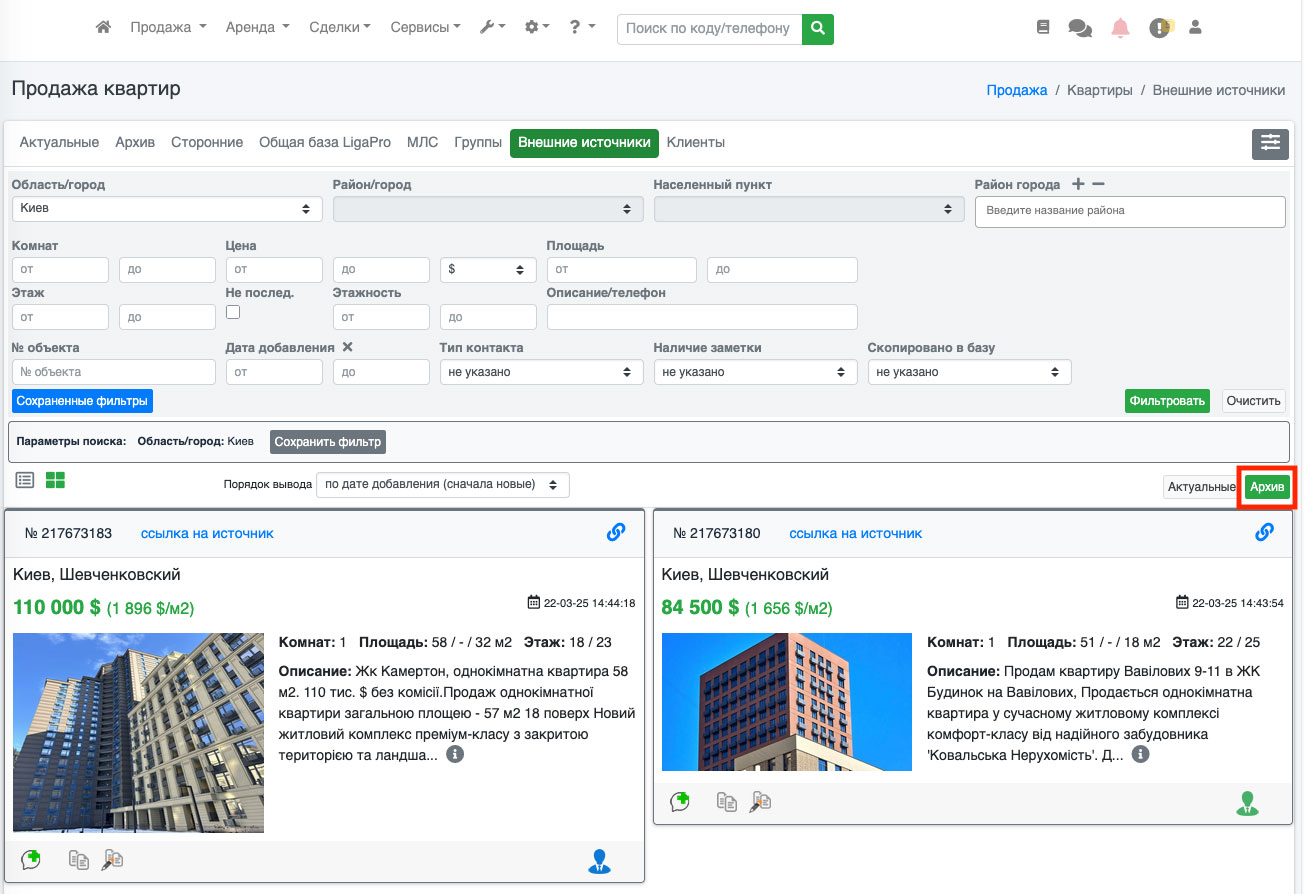This screenshot has width=1304, height=894.
Task: Switch to the 'Общая база LigaPro' tab
Action: 325,143
